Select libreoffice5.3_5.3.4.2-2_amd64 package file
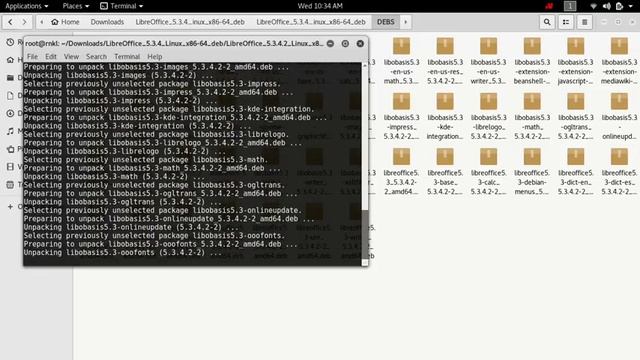The height and width of the screenshot is (360, 640). coord(401,172)
